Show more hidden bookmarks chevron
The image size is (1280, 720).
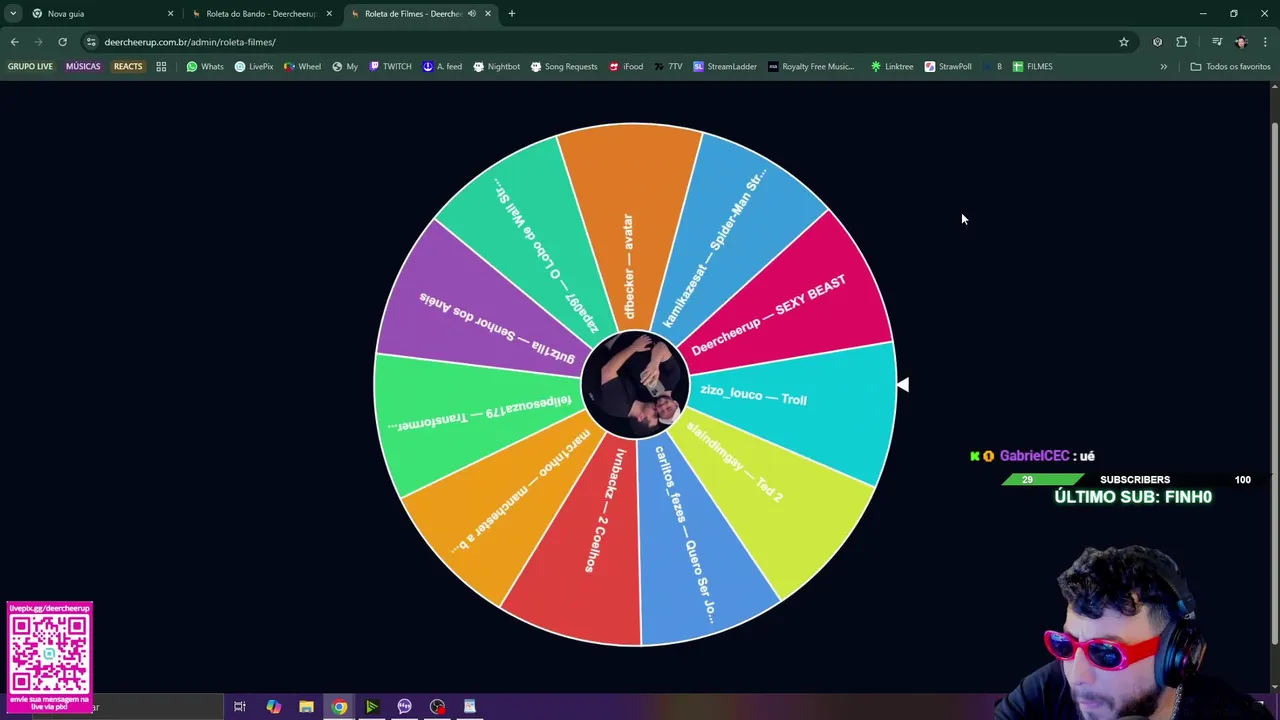[x=1163, y=67]
